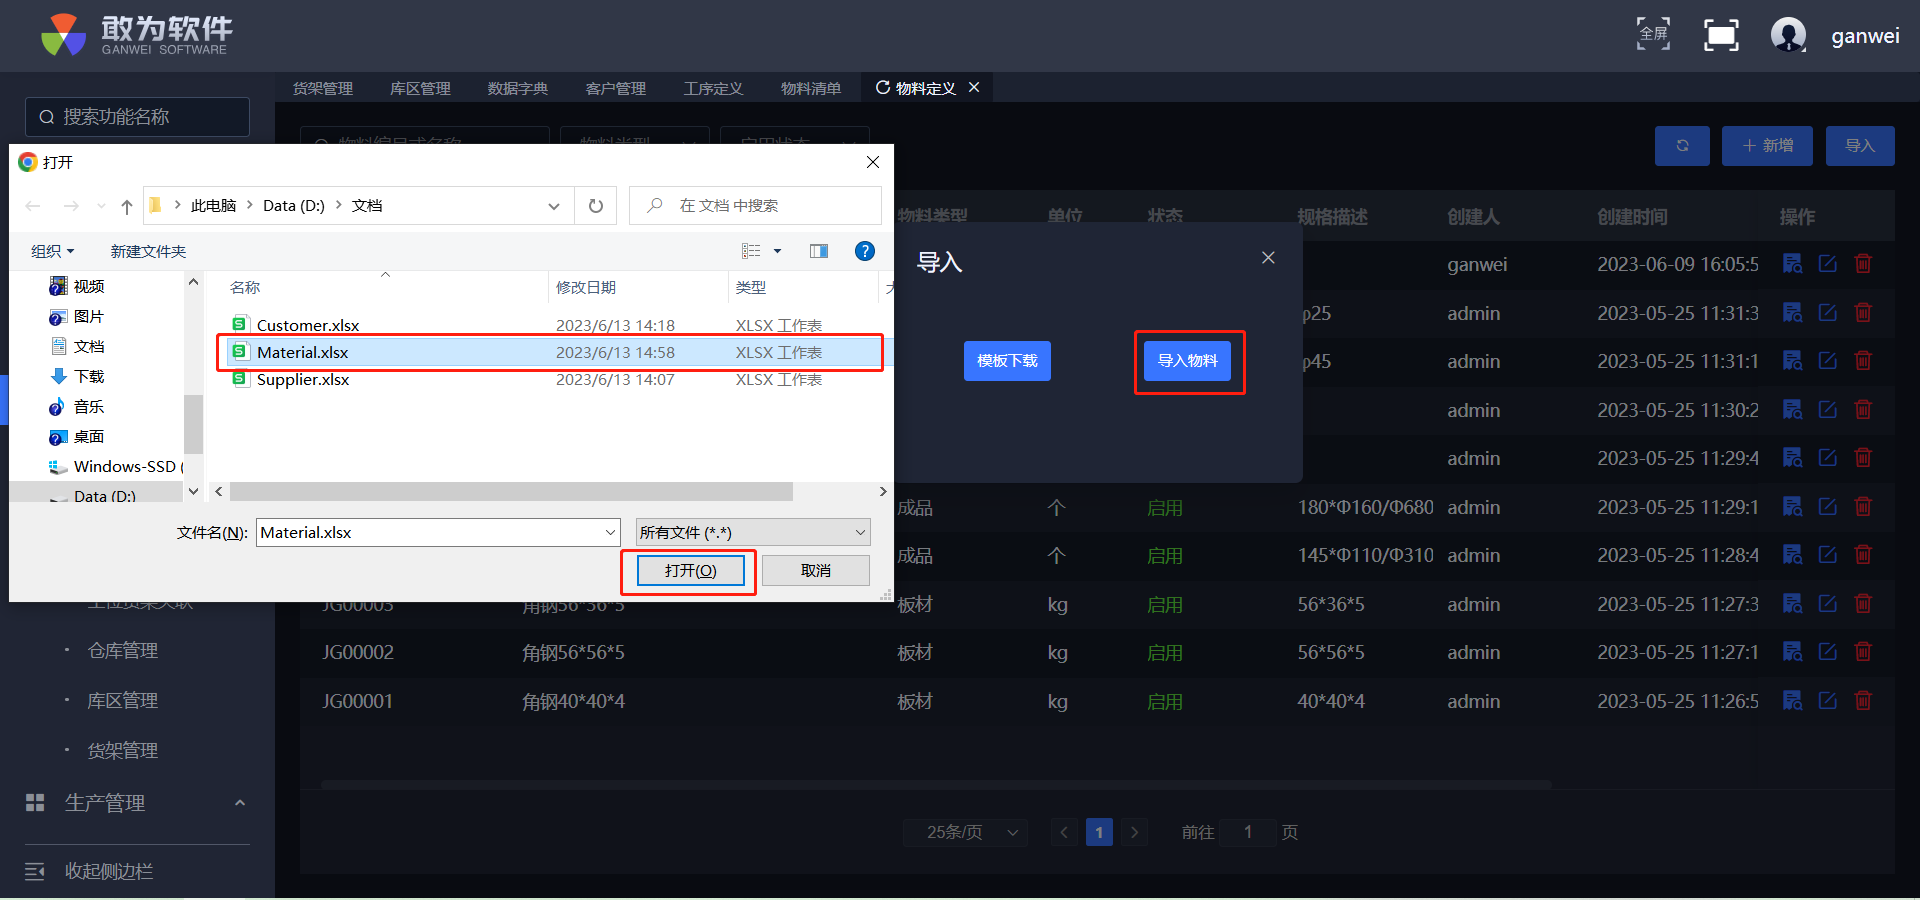Screen dimensions: 1920x900
Task: Delete the ganwei created row
Action: coord(1863,264)
